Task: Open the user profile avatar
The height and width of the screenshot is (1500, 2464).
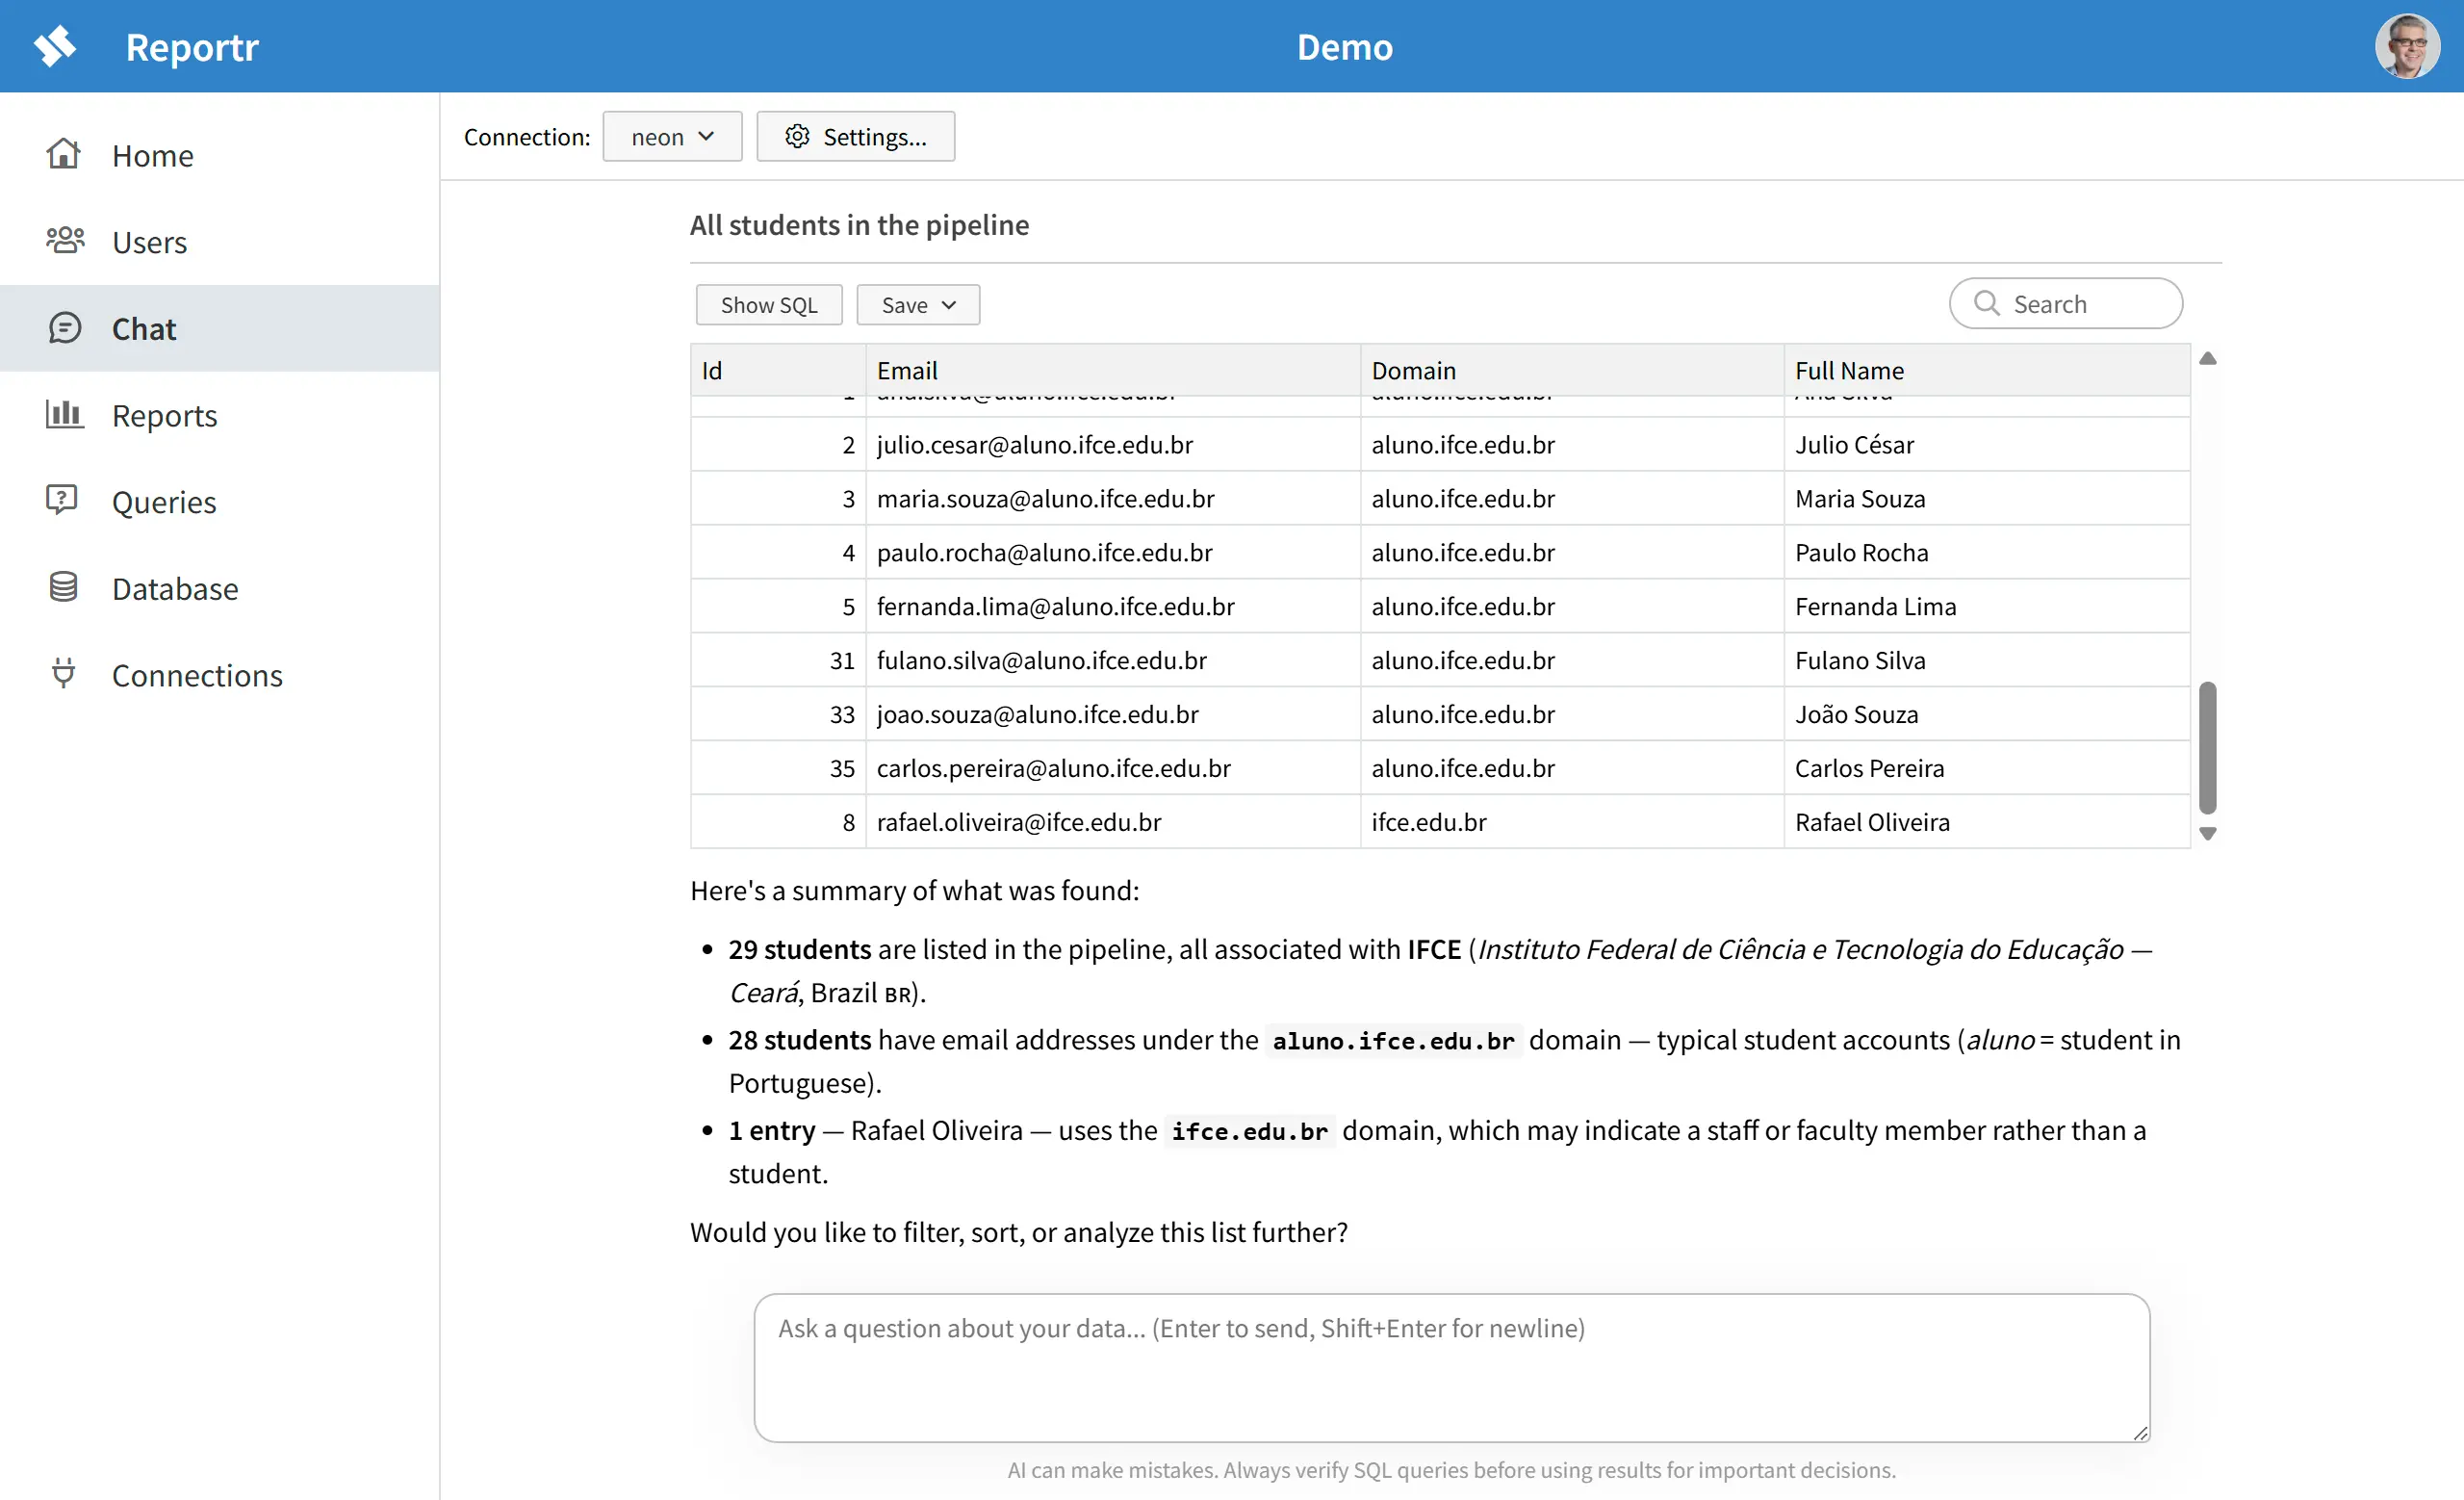Action: pyautogui.click(x=2407, y=46)
